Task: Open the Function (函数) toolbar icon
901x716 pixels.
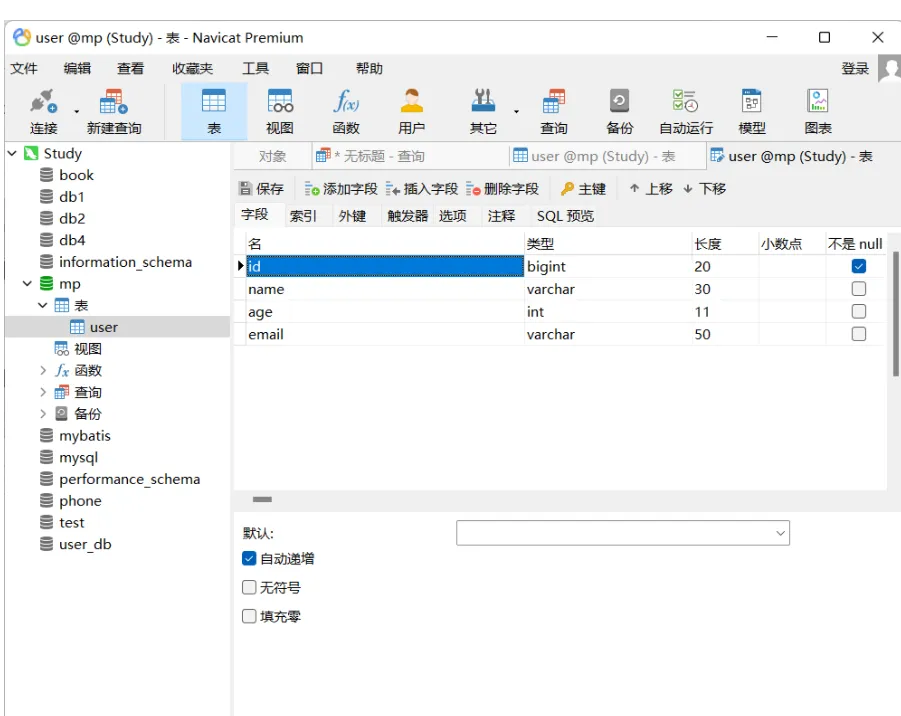Action: pyautogui.click(x=346, y=111)
